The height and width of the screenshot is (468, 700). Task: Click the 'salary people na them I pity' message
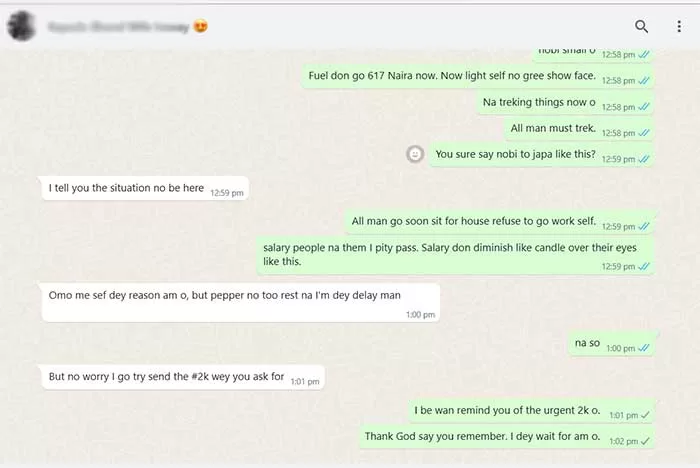point(455,255)
